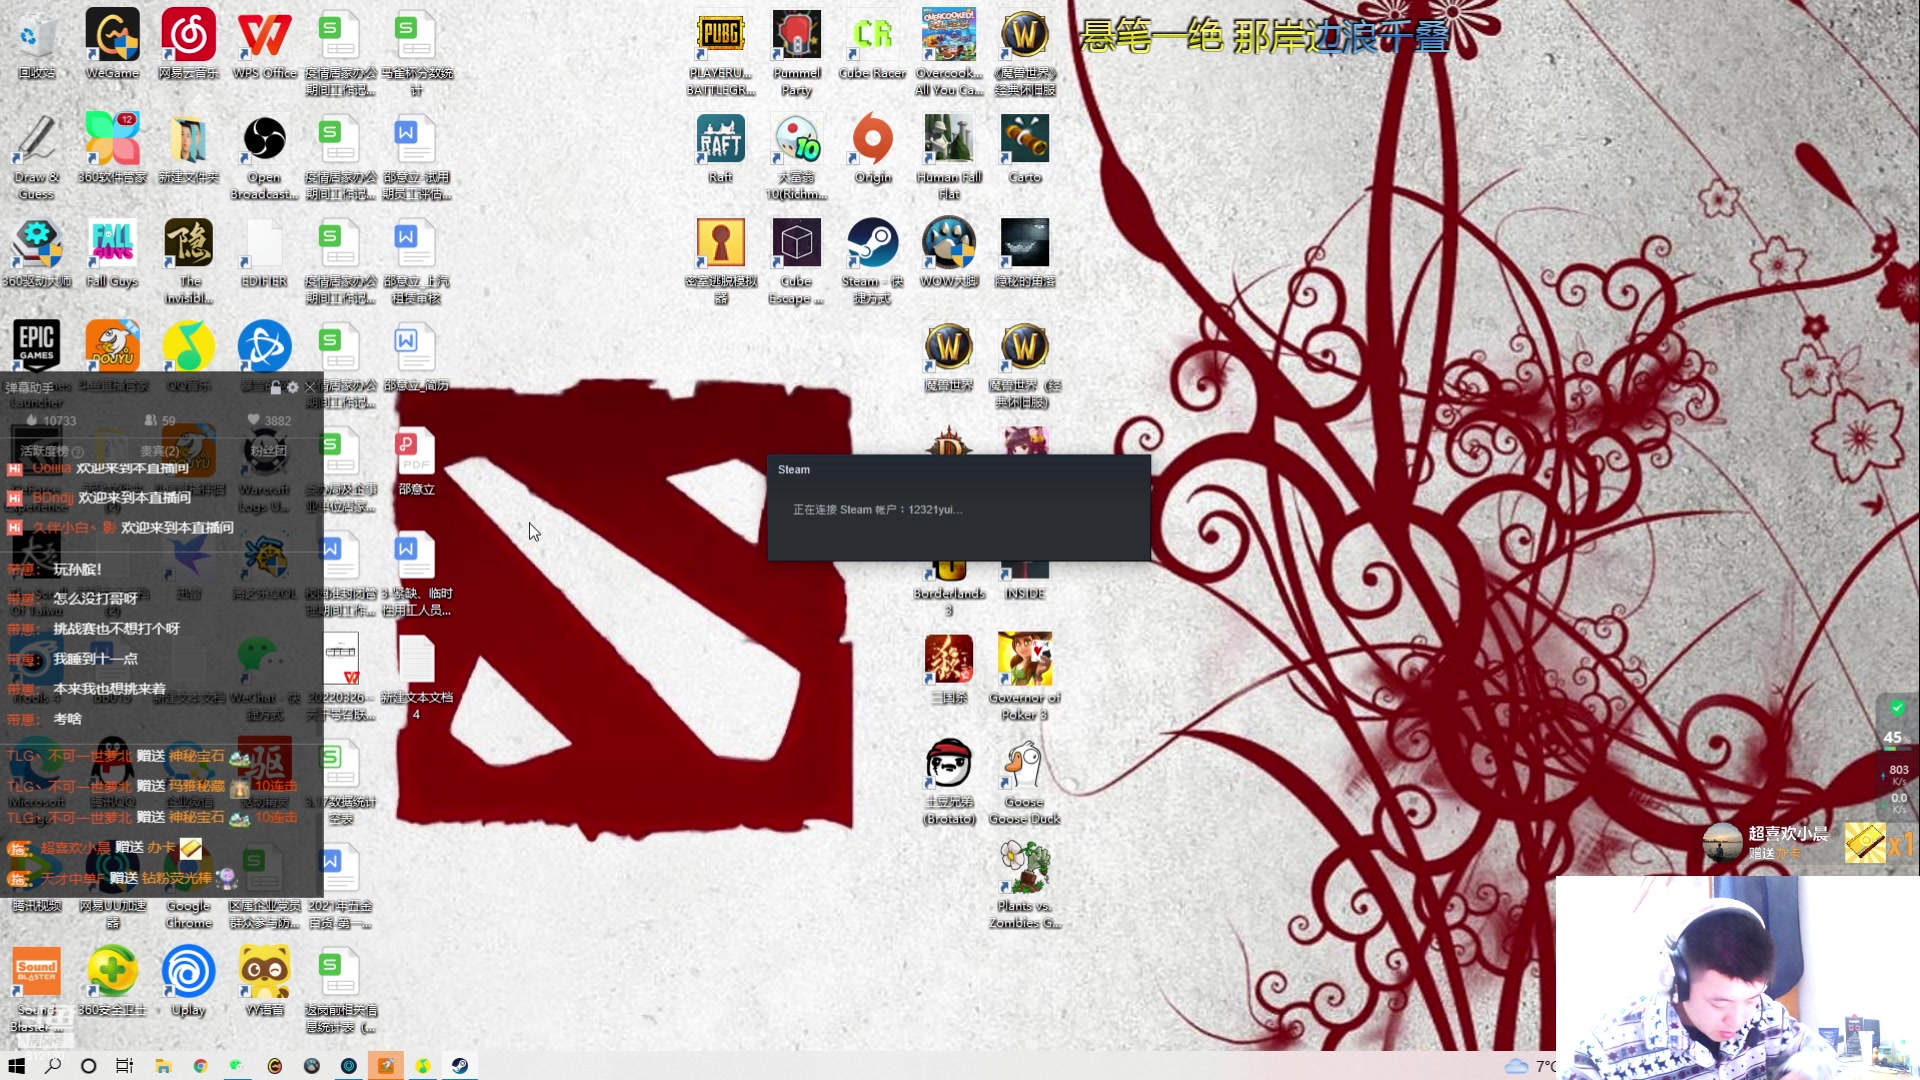
Task: Open the EDIFIER desktop shortcut
Action: point(264,253)
